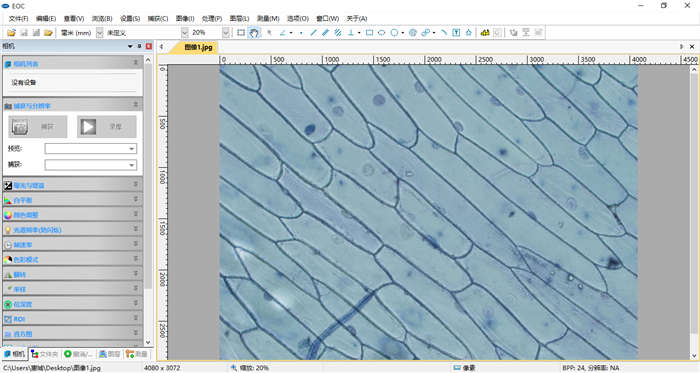Choose the angle measurement tool
Viewport: 700px width, 373px height.
pyautogui.click(x=283, y=33)
